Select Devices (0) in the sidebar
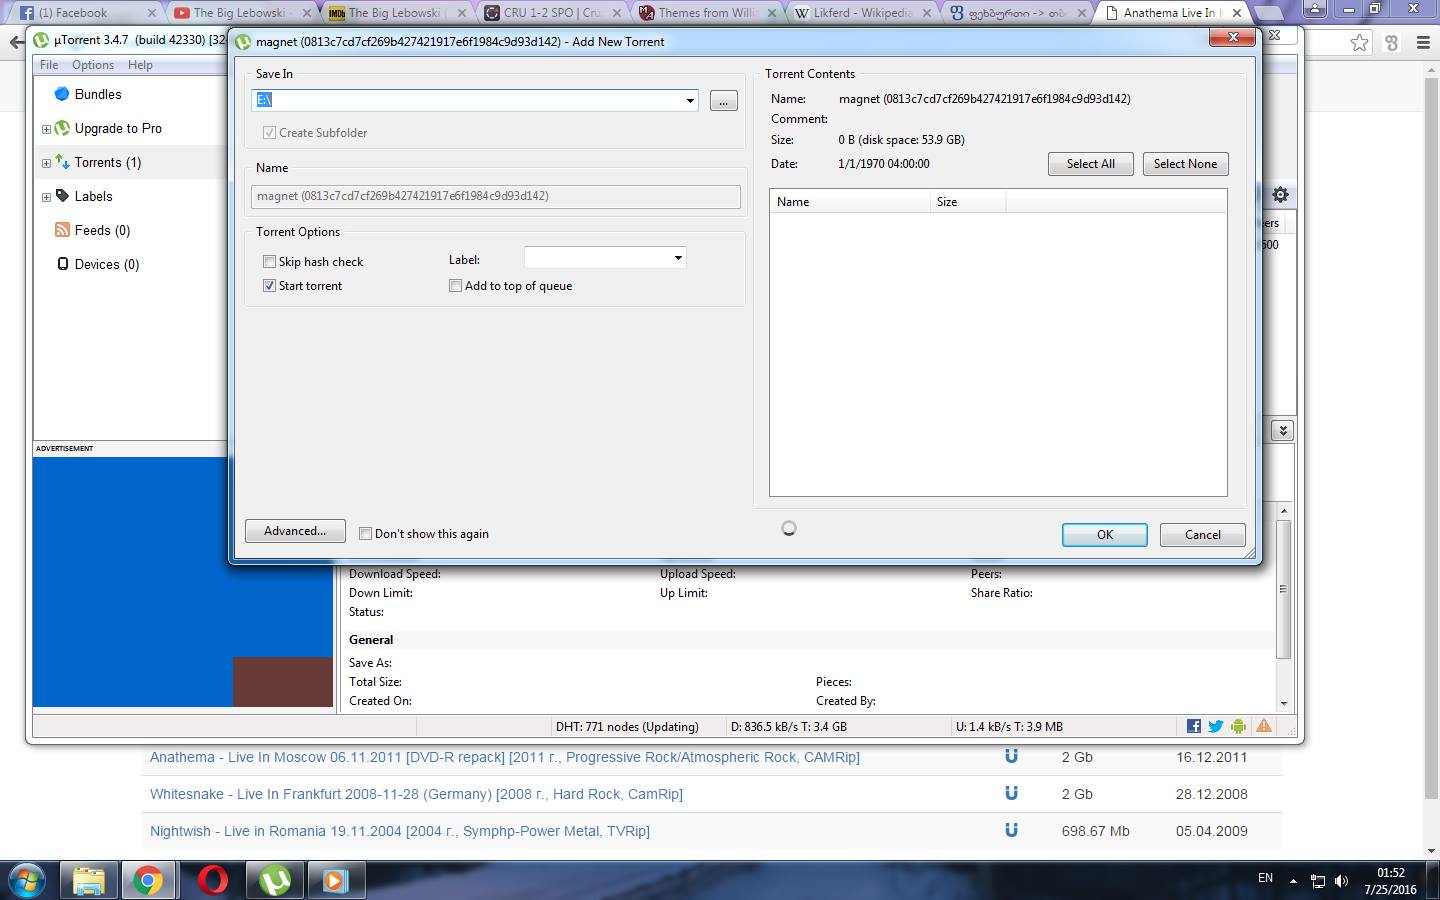 pos(98,264)
